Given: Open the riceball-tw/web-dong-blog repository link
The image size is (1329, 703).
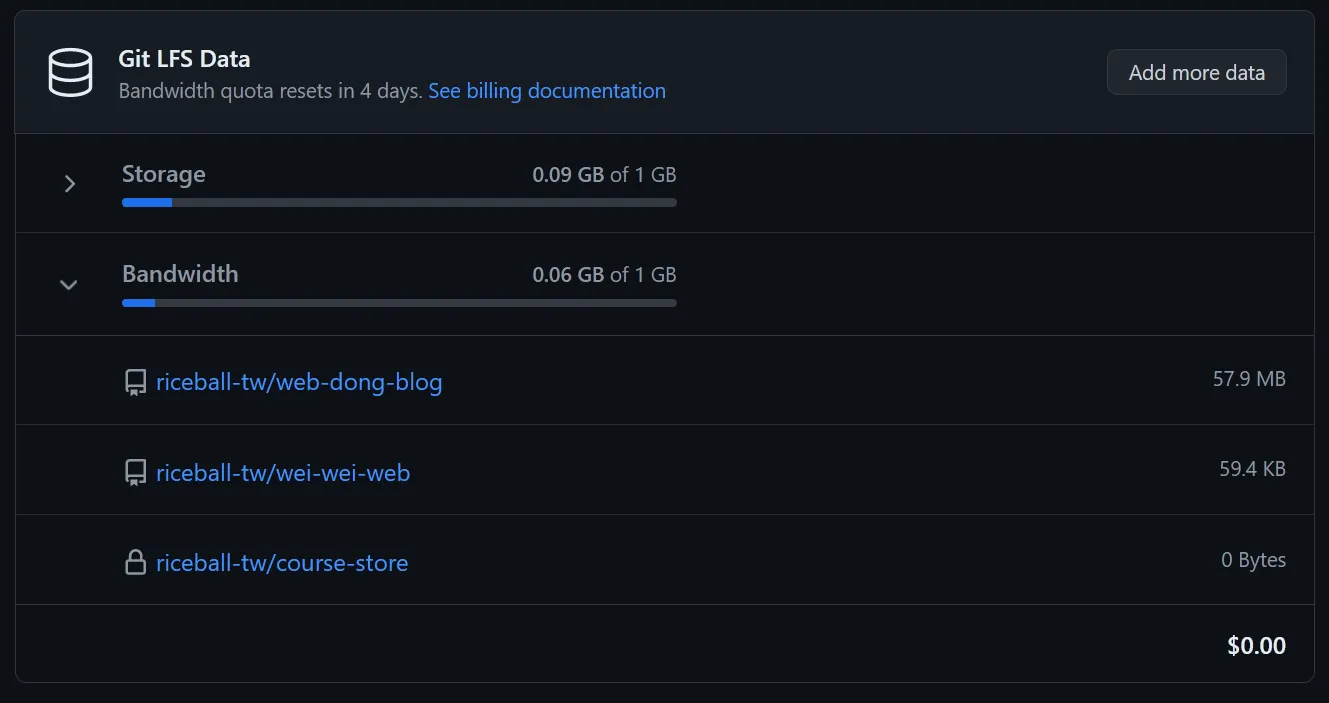Looking at the screenshot, I should (299, 382).
